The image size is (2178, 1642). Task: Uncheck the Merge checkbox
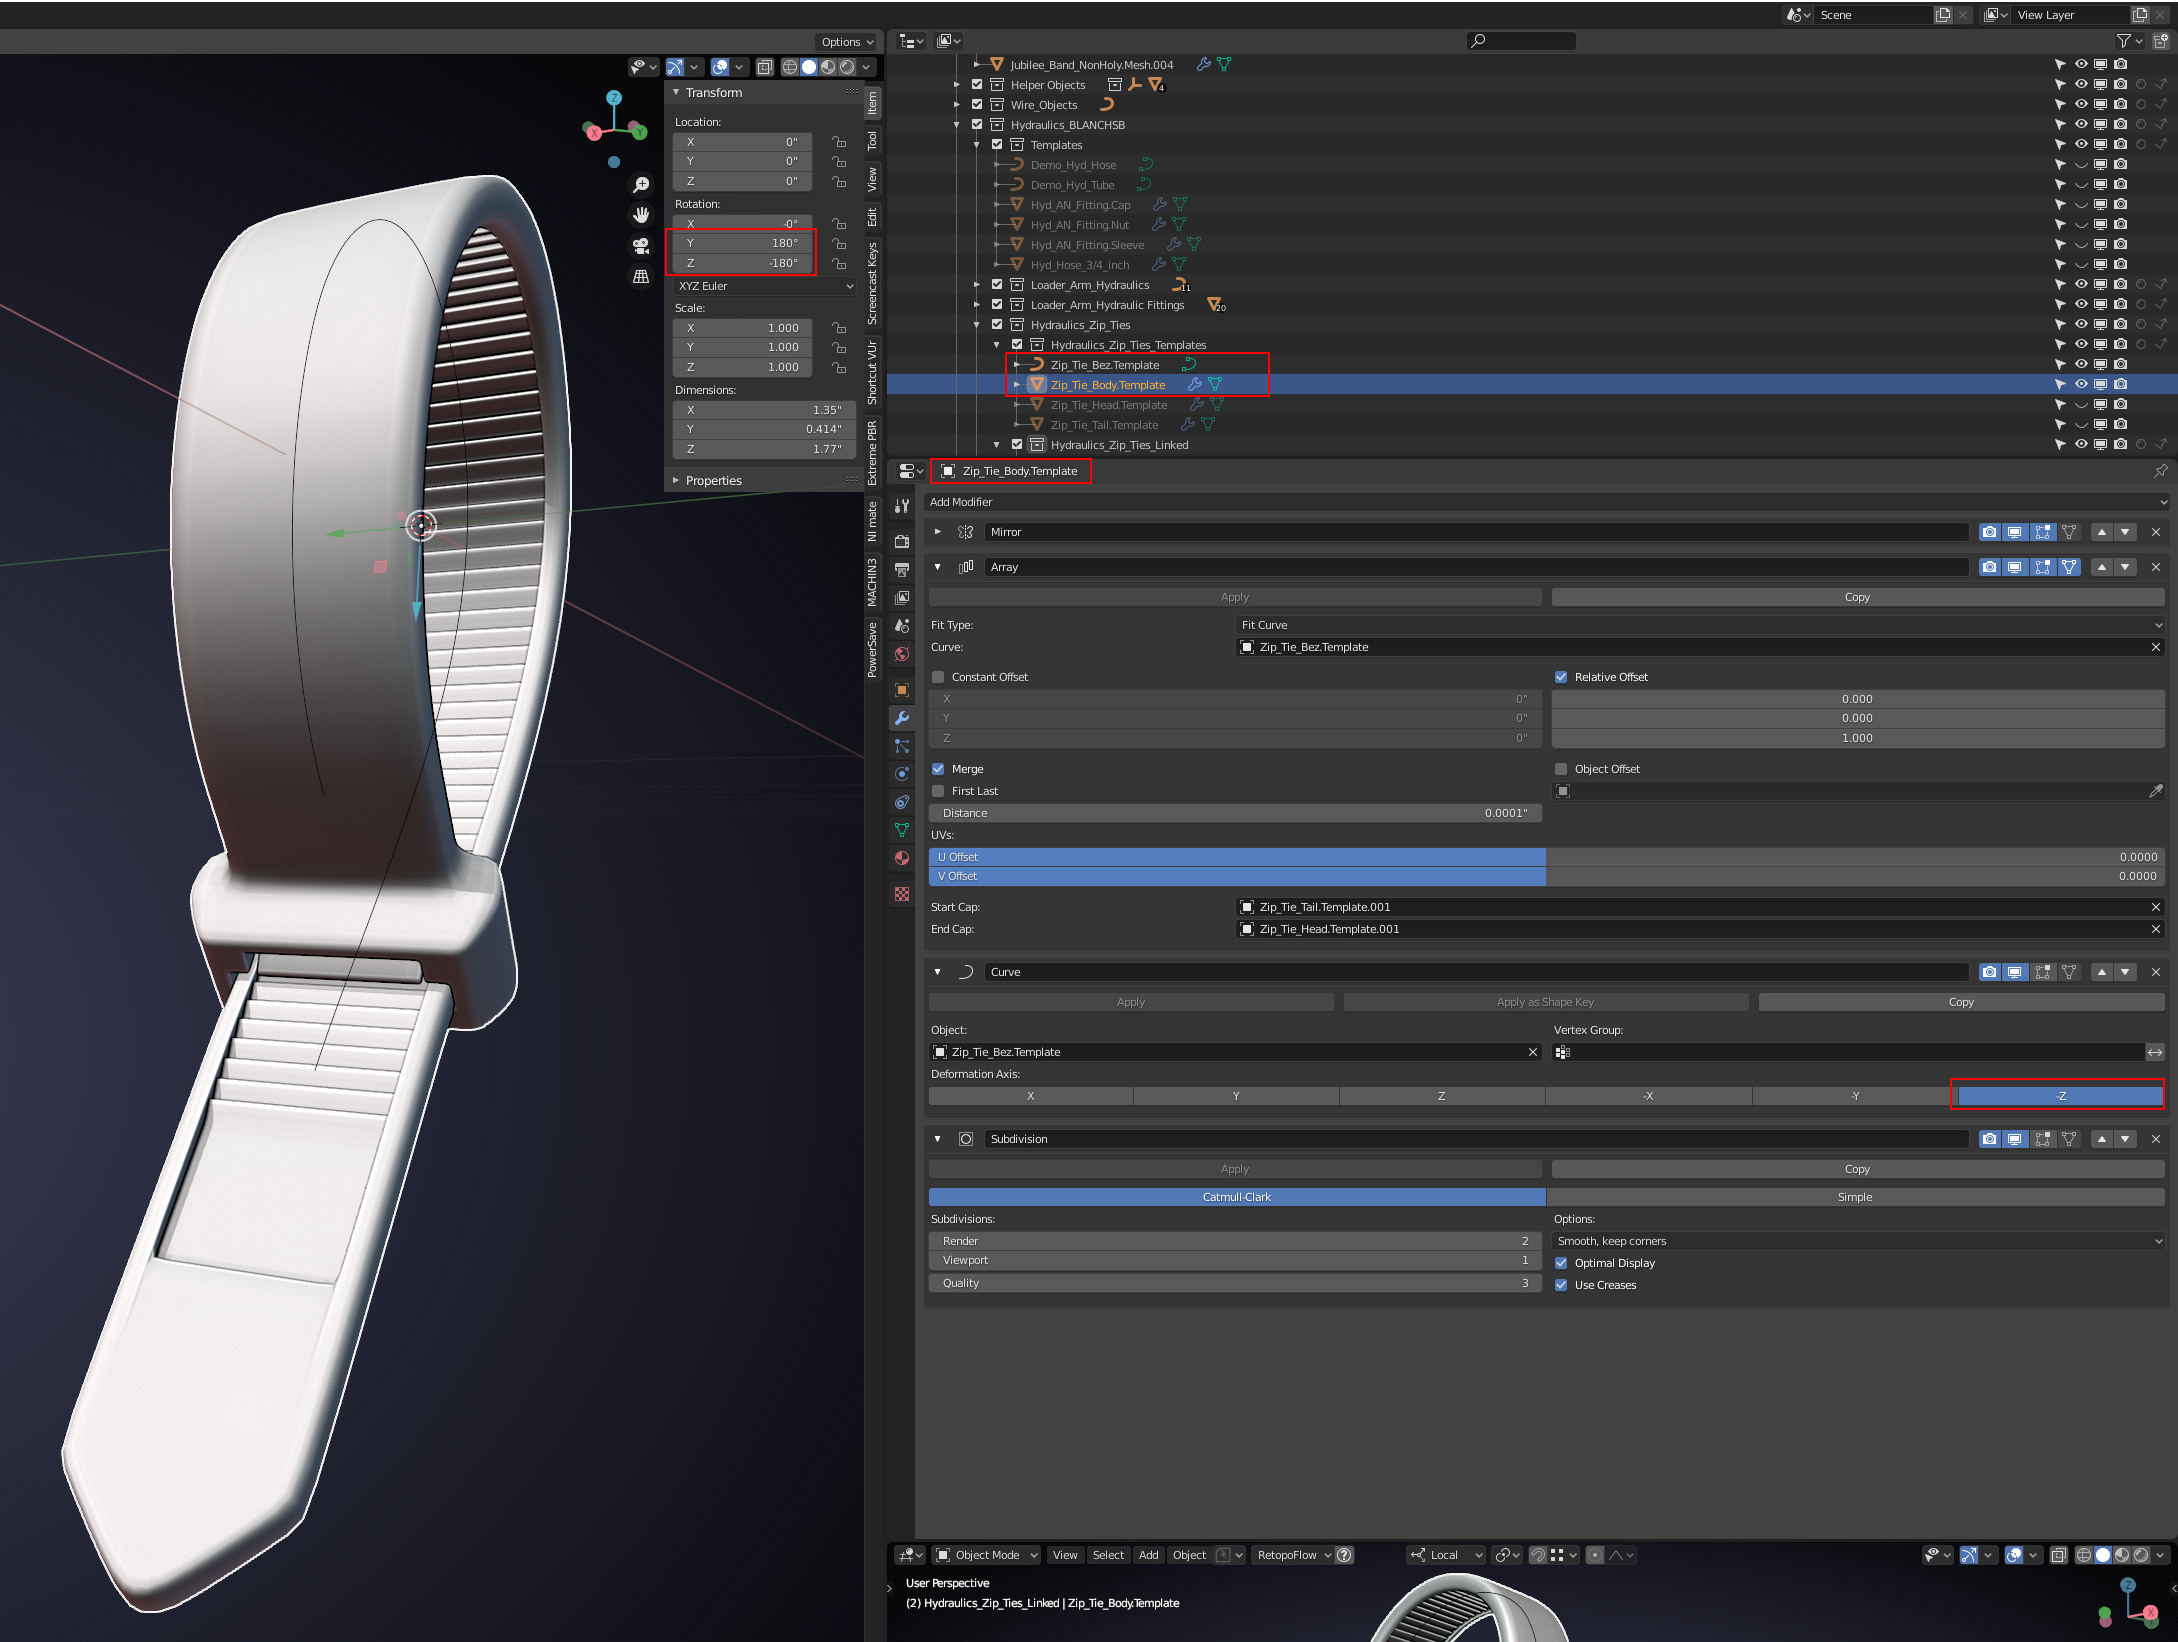(x=938, y=769)
